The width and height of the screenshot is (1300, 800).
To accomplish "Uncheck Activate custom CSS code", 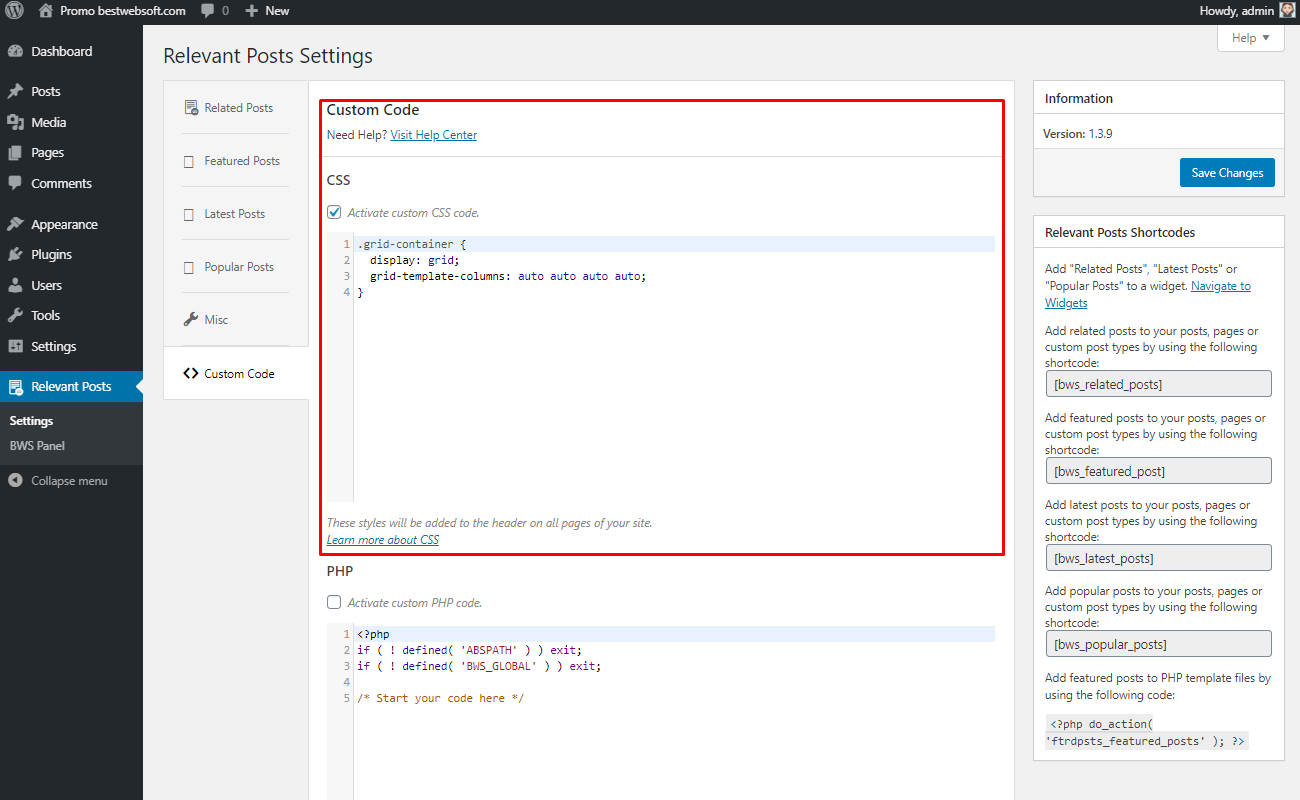I will pos(334,212).
